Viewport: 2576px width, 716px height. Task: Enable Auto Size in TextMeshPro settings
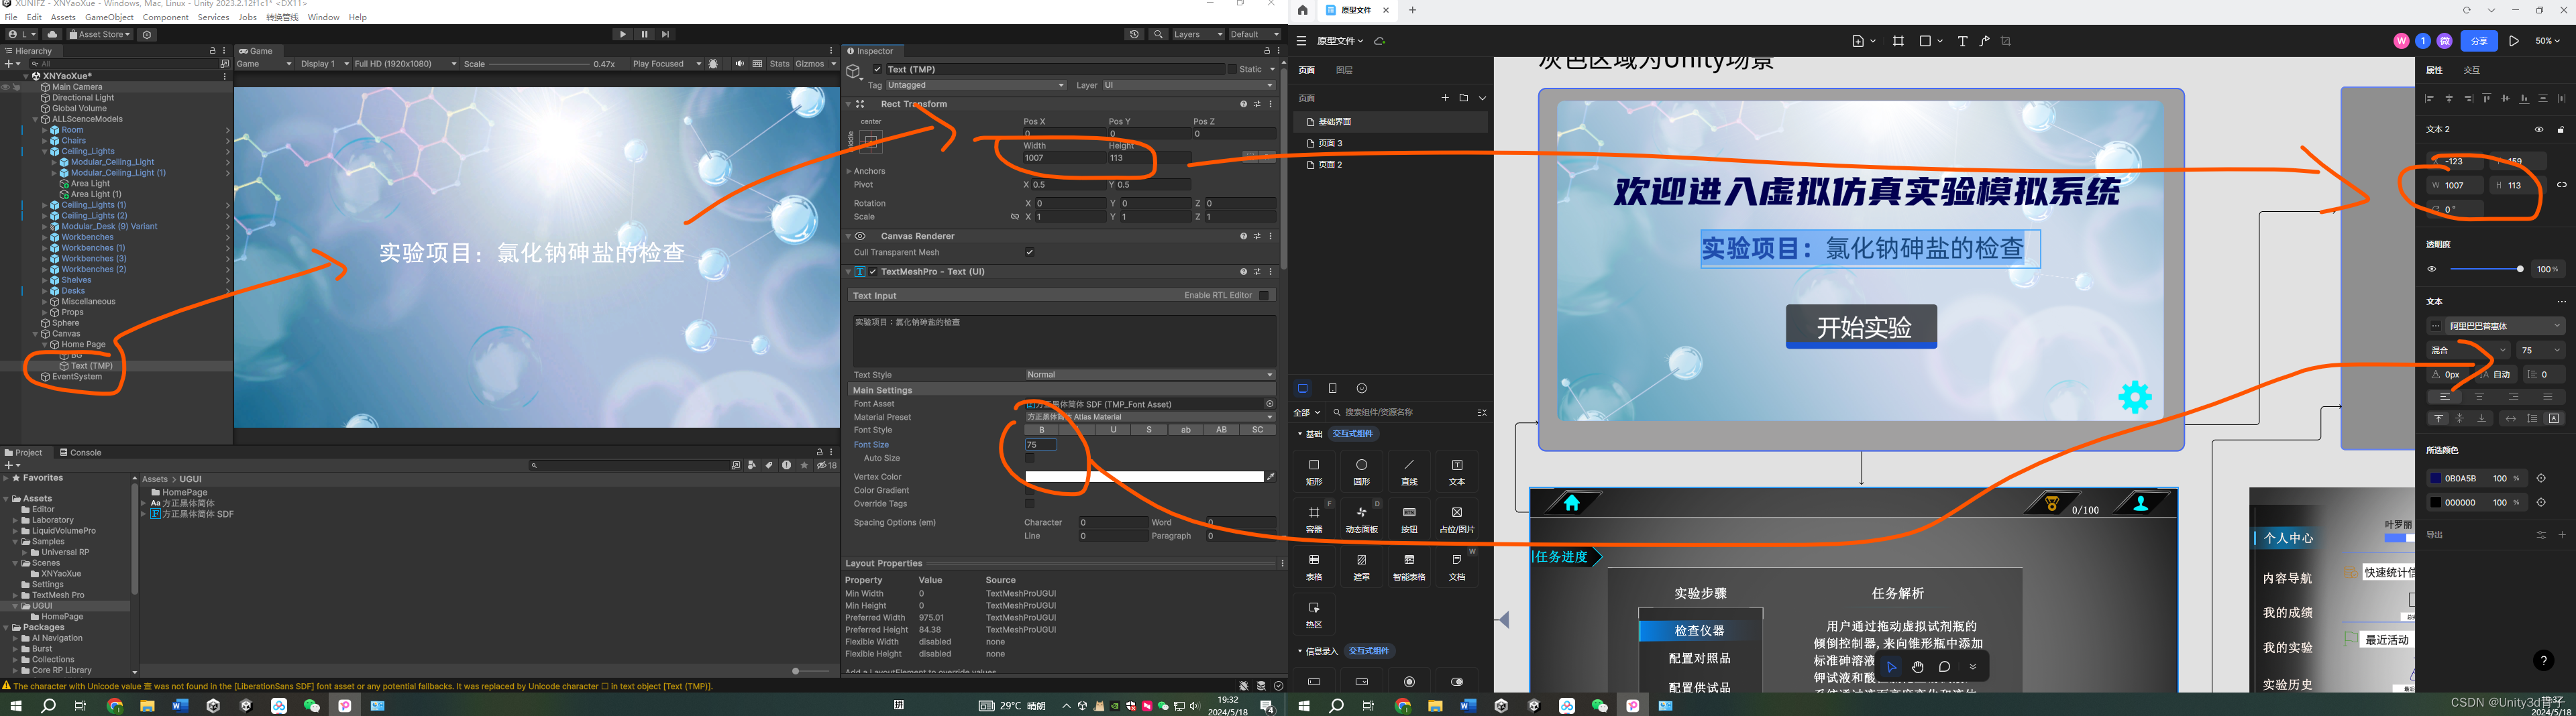tap(1030, 457)
